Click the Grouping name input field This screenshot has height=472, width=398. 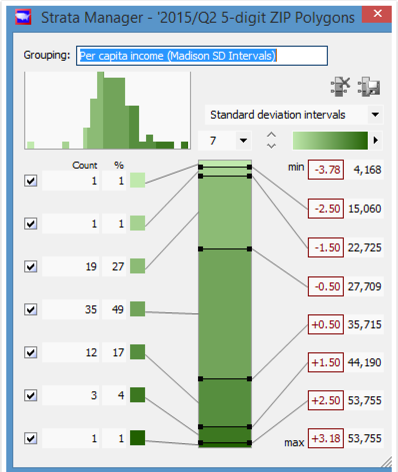(202, 56)
